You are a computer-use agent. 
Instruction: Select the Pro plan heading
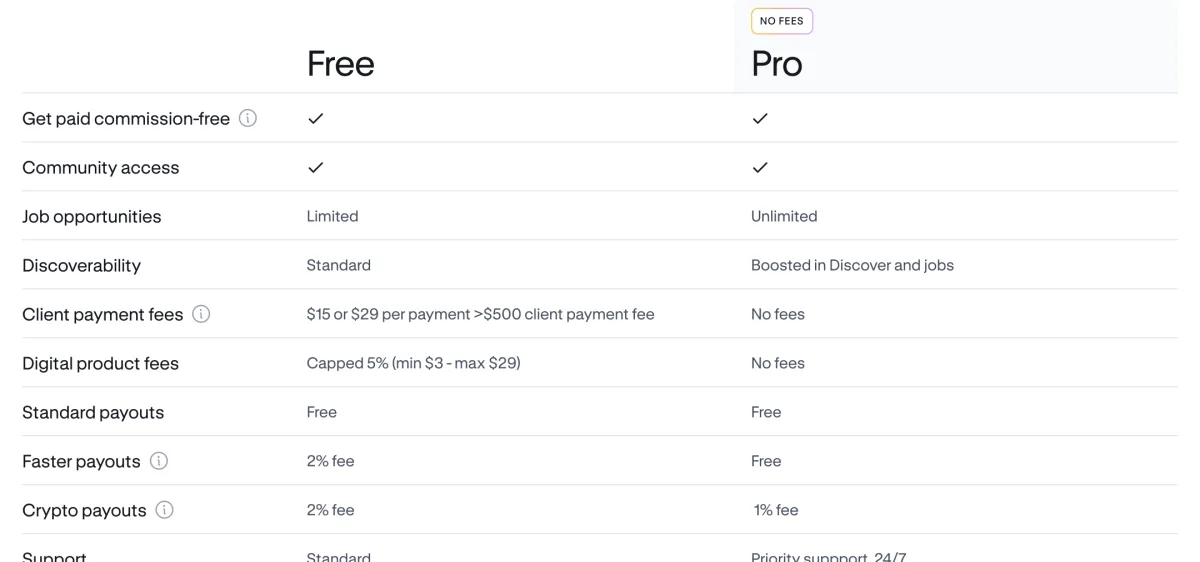point(777,64)
